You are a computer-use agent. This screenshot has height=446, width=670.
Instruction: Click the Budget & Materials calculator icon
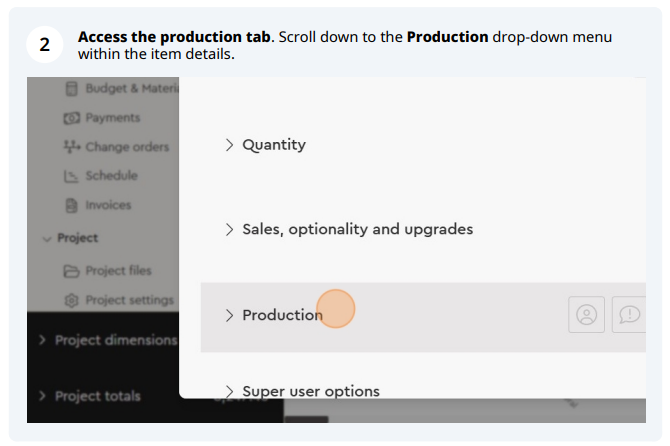[71, 88]
